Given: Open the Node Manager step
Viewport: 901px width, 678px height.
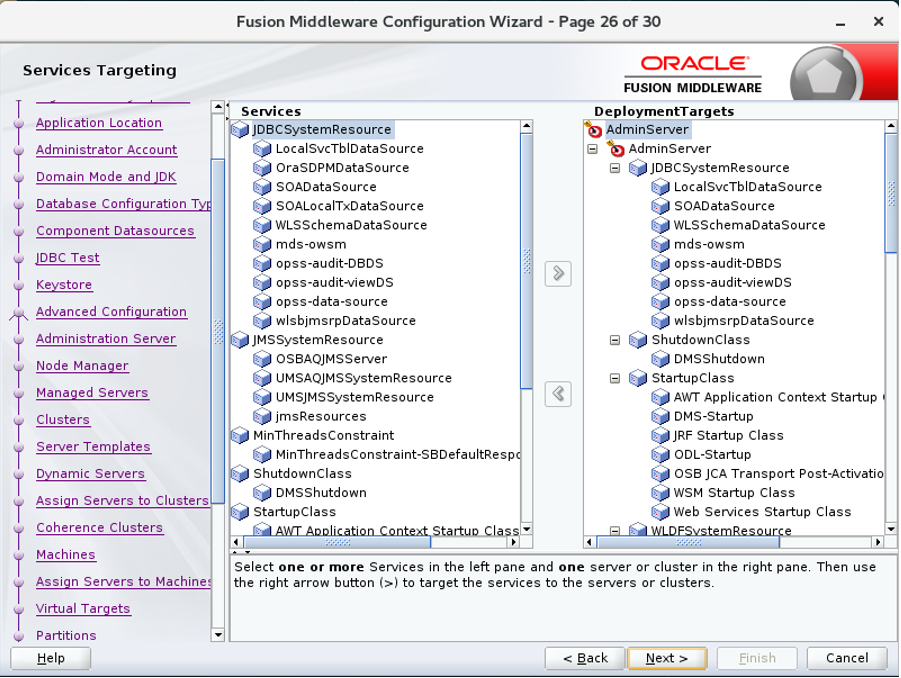Looking at the screenshot, I should pyautogui.click(x=82, y=366).
